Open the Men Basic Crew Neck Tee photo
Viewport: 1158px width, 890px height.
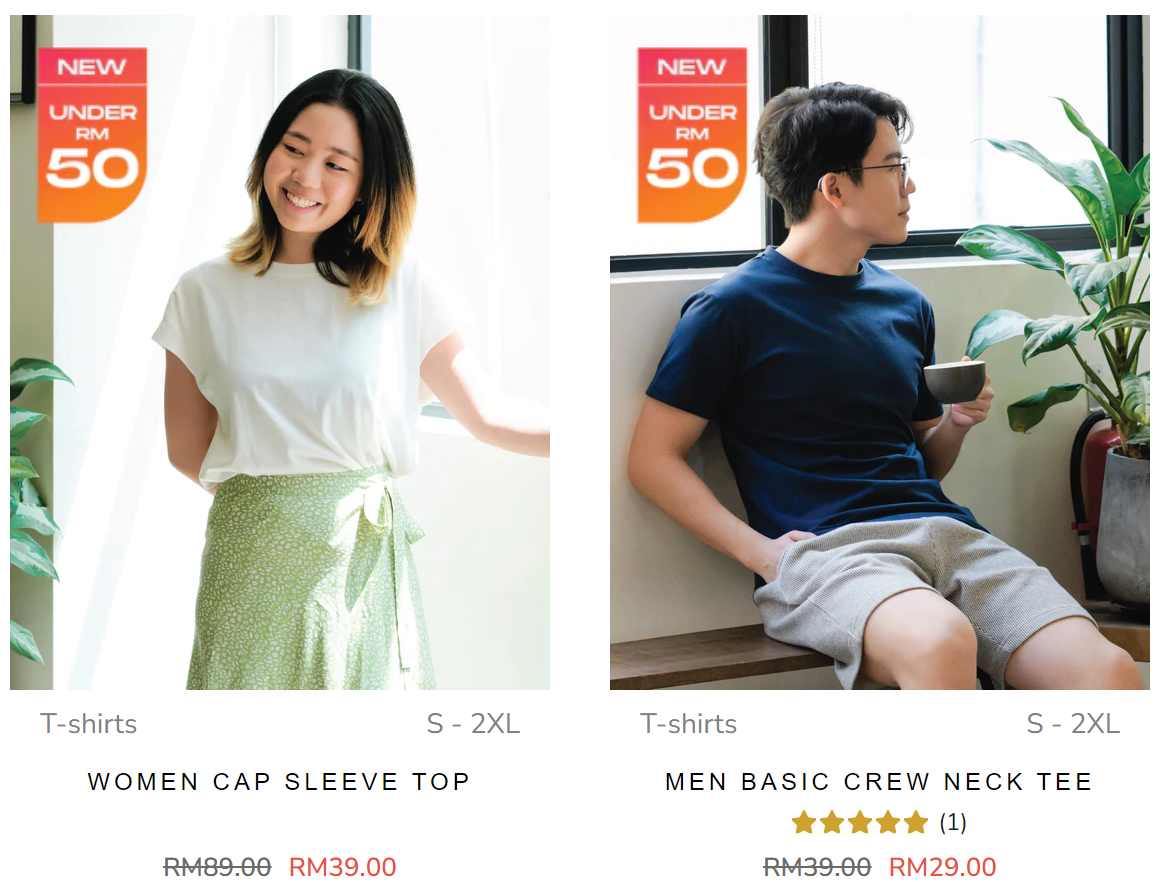point(880,352)
